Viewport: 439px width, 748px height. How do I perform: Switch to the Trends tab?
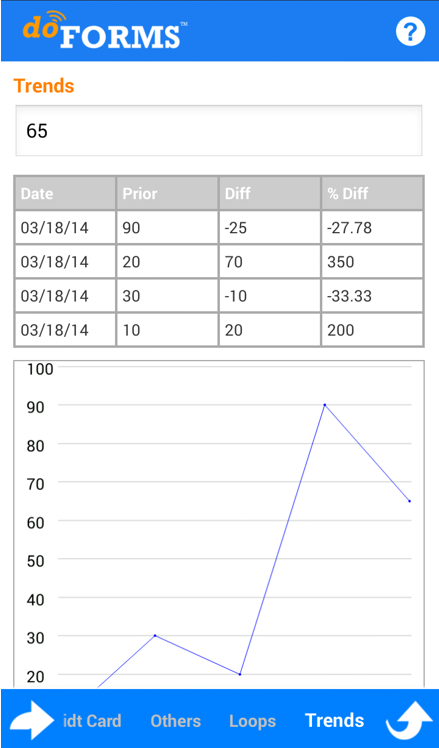coord(334,720)
